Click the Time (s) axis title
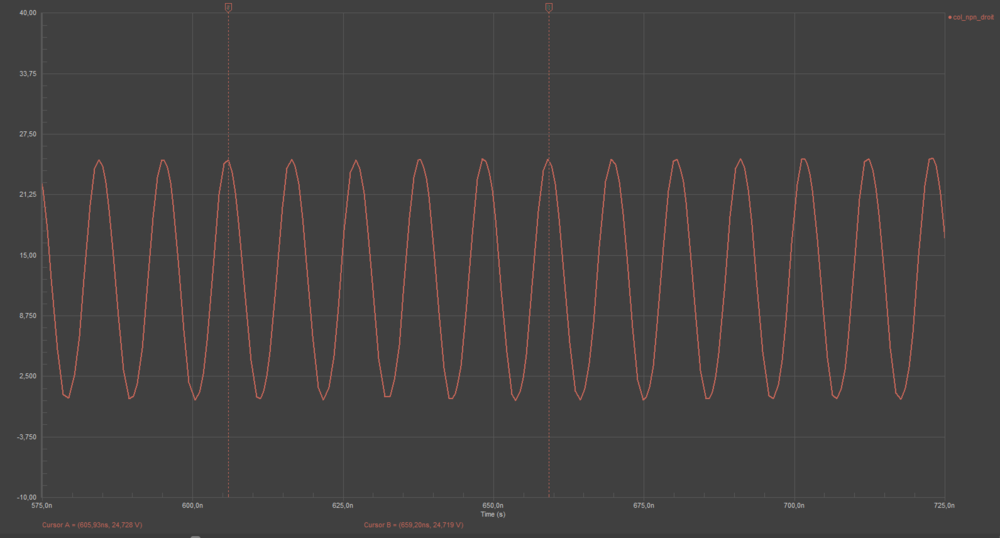1000x538 pixels. coord(493,515)
